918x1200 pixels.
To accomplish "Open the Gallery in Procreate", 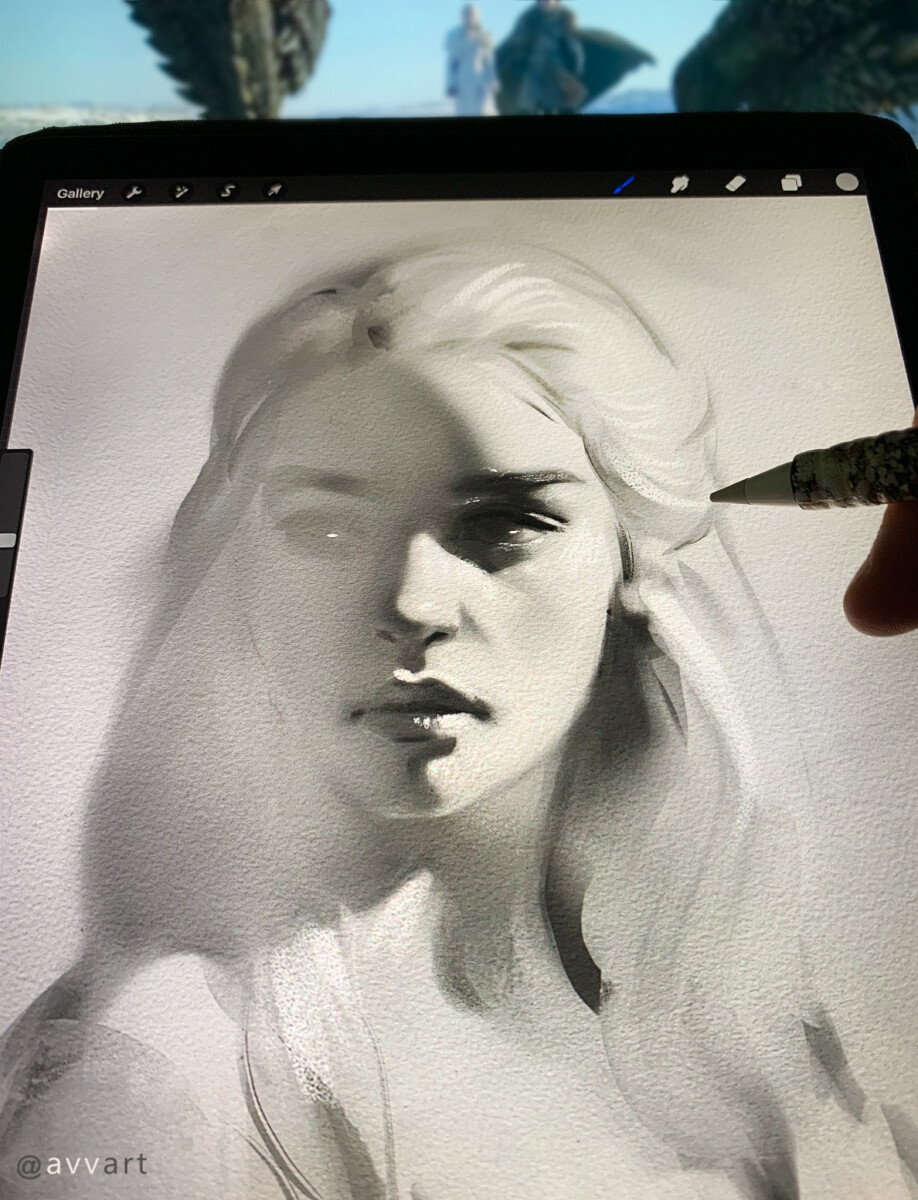I will click(x=80, y=193).
